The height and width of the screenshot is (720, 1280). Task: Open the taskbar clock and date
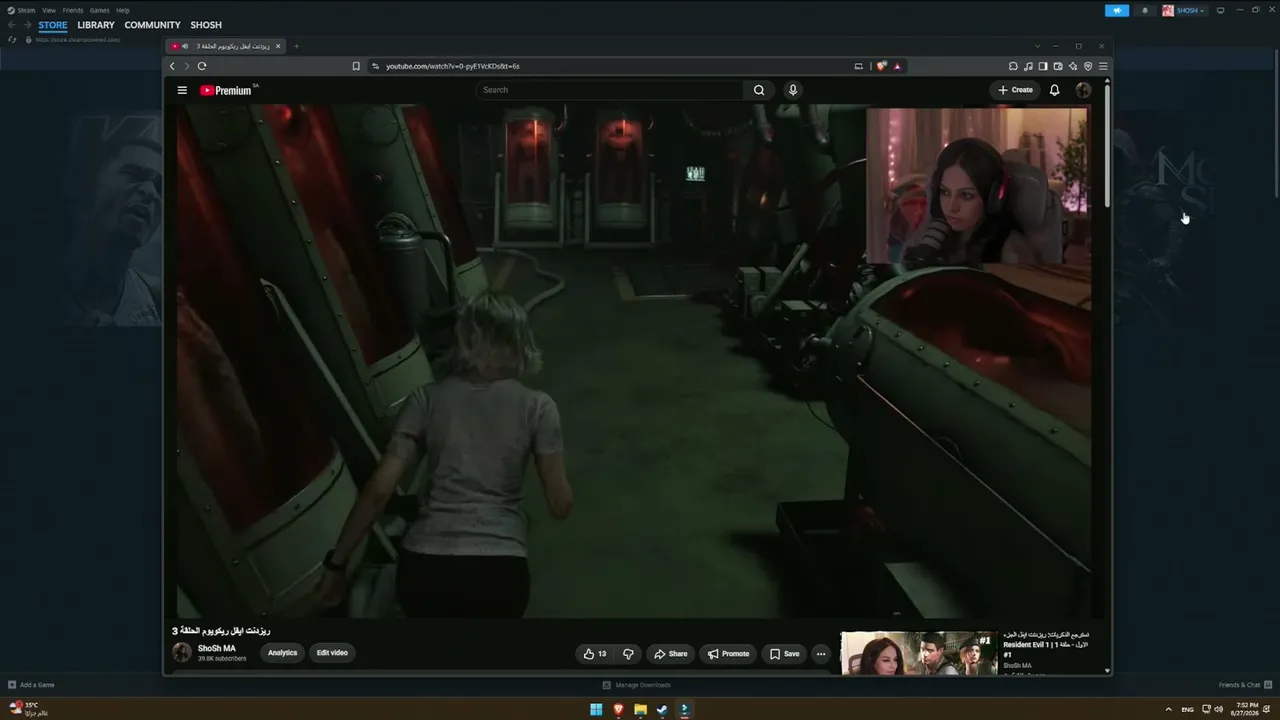[1245, 709]
